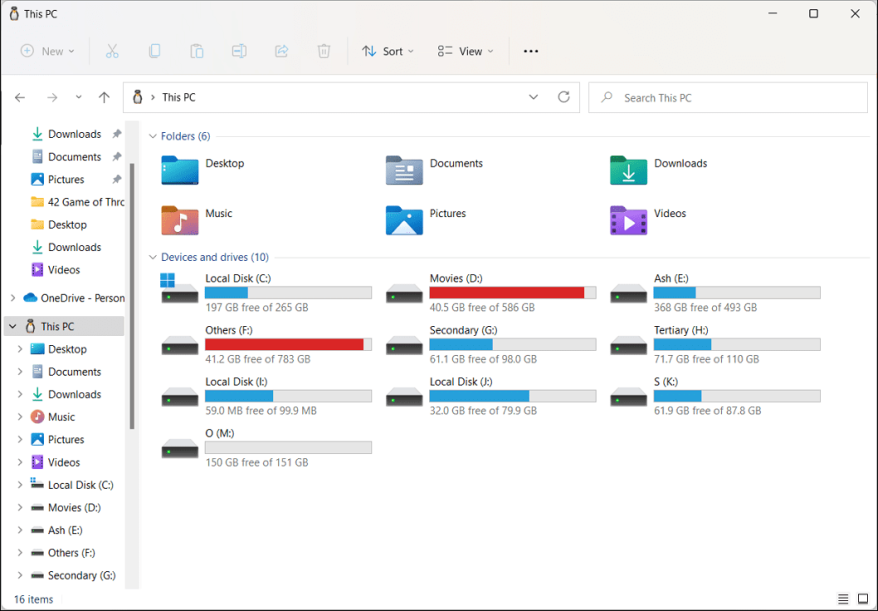Click the Cut scissors icon in toolbar

112,51
